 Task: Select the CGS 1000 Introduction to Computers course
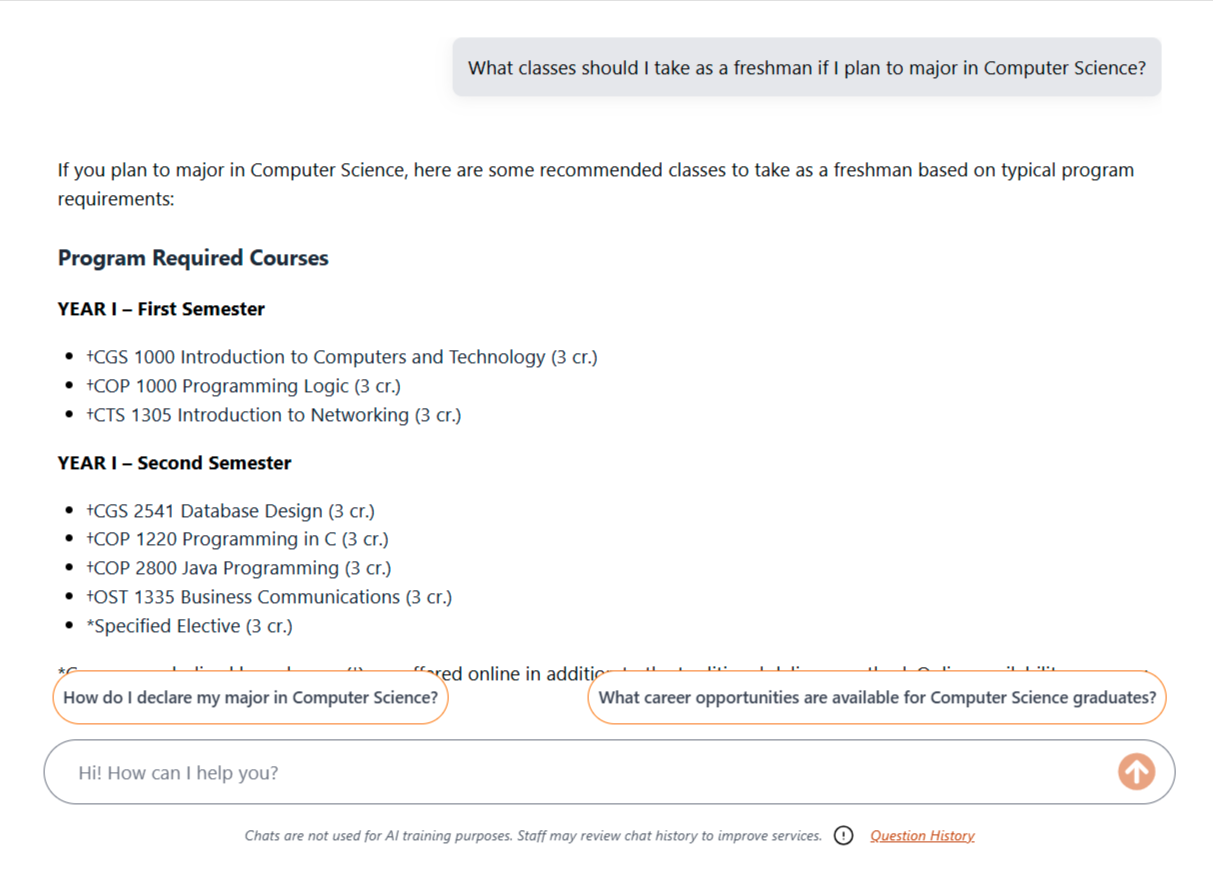[341, 356]
